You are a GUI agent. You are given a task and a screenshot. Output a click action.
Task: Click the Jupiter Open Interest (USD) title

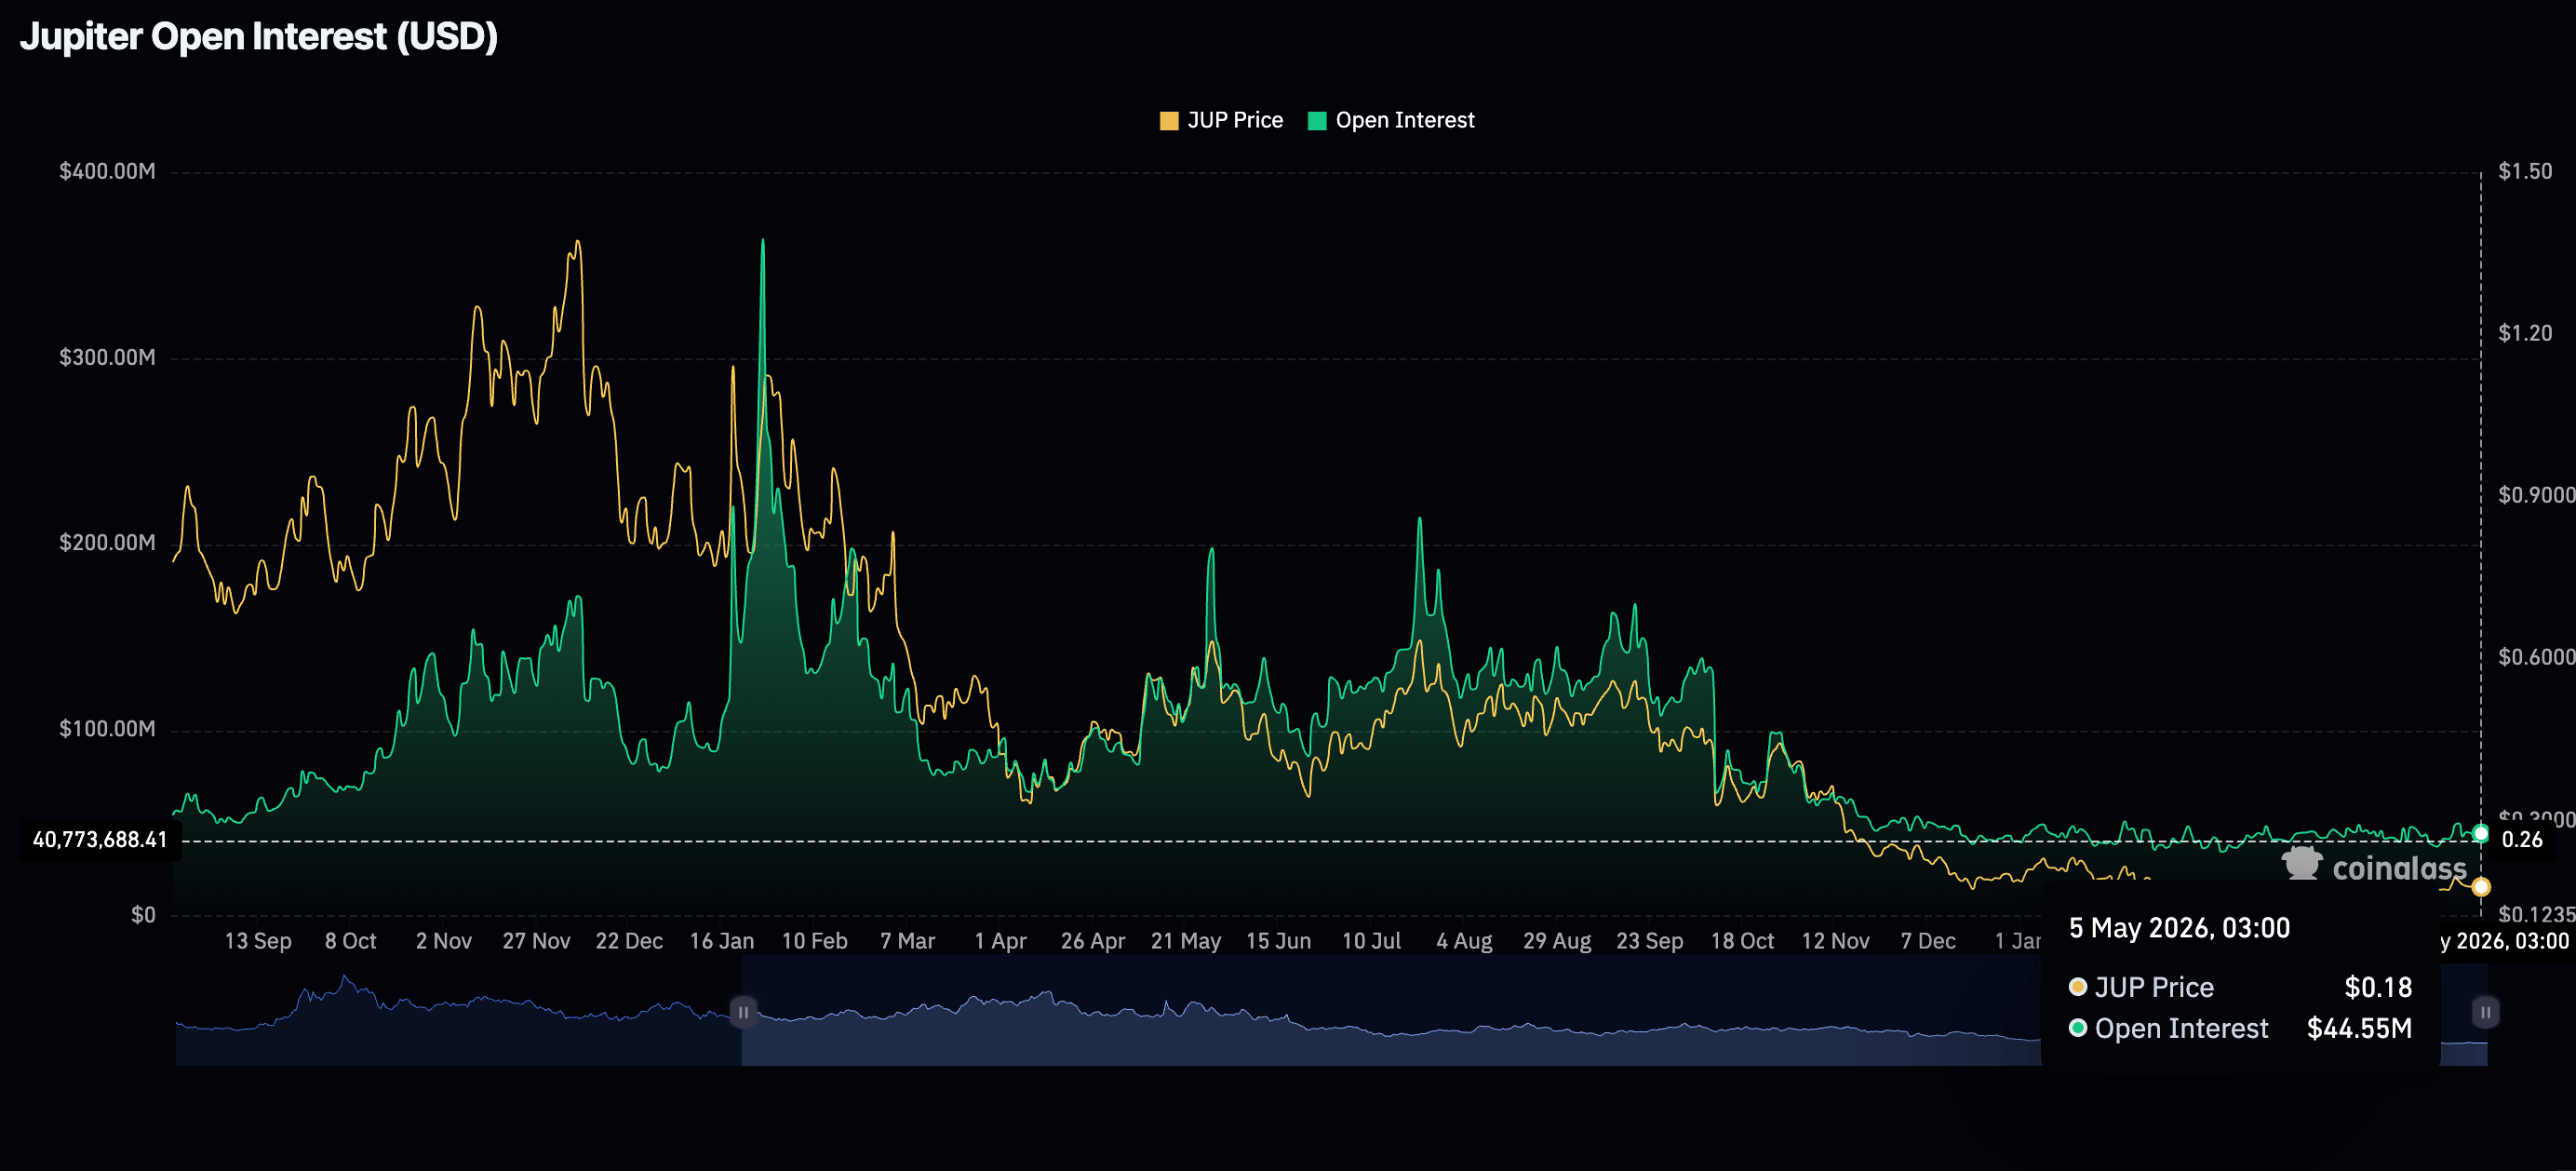pyautogui.click(x=259, y=37)
